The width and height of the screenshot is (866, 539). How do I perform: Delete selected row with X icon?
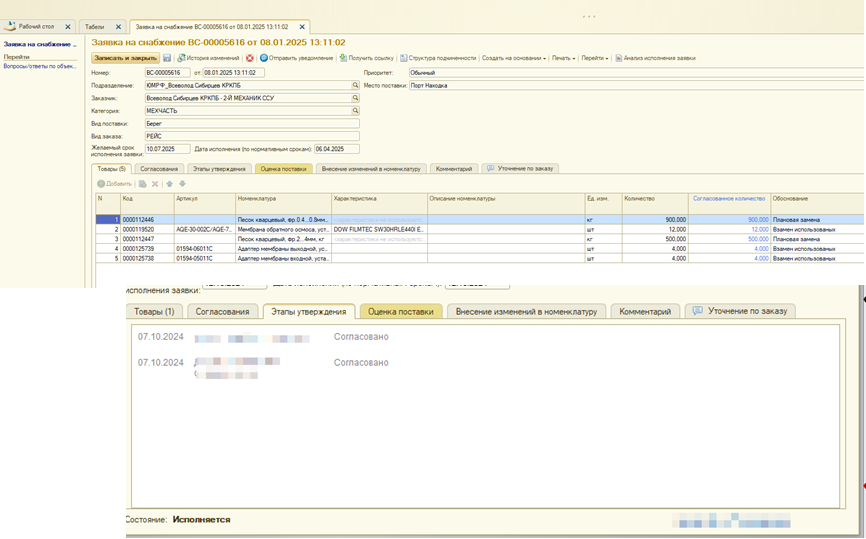(x=155, y=184)
